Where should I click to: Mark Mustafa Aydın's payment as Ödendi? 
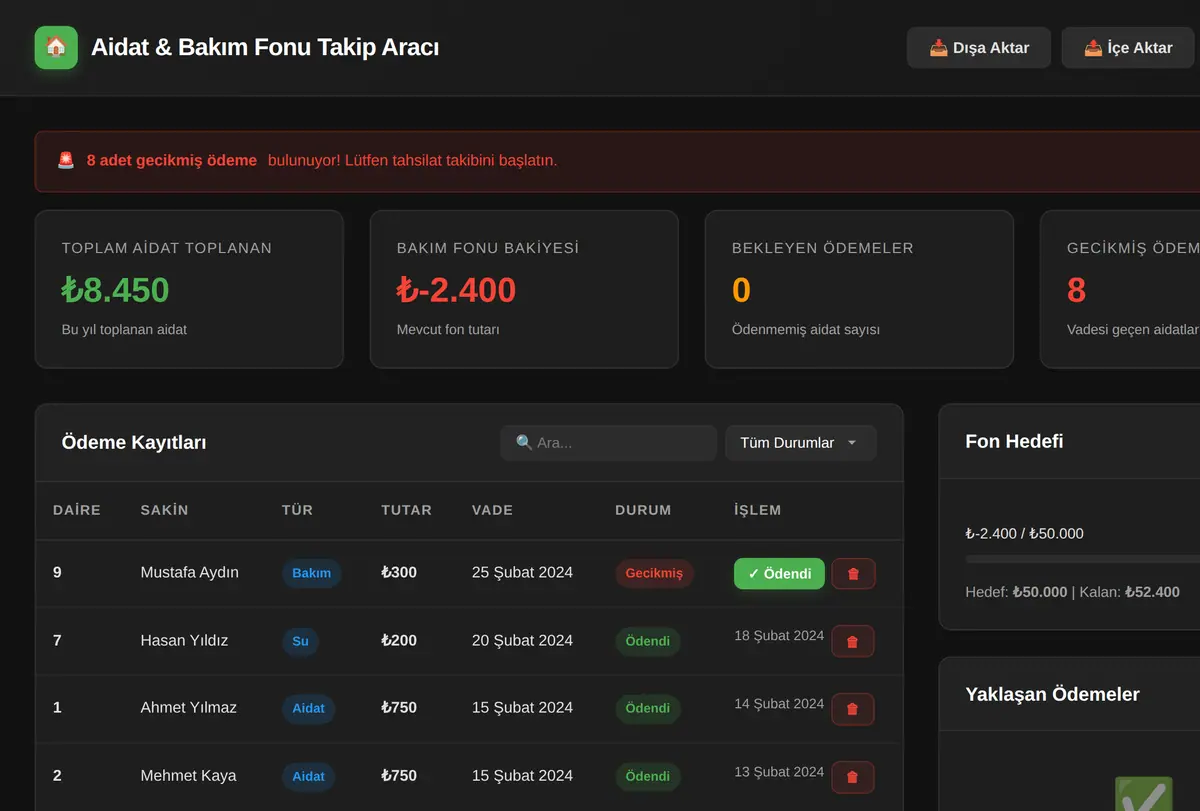point(779,574)
